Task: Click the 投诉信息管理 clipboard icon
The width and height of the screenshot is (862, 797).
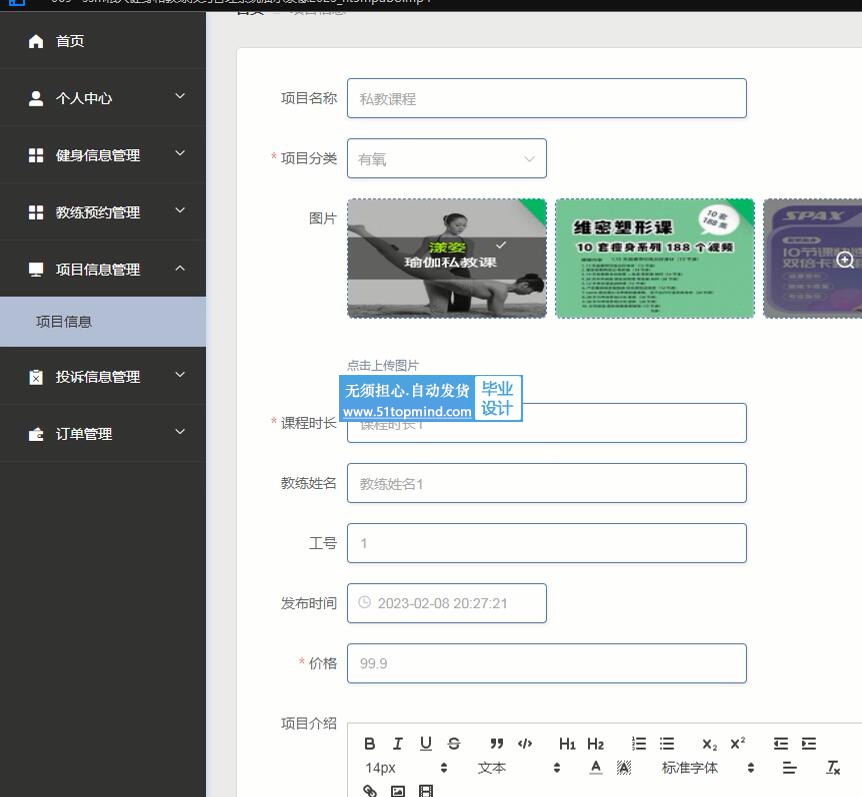Action: (36, 377)
